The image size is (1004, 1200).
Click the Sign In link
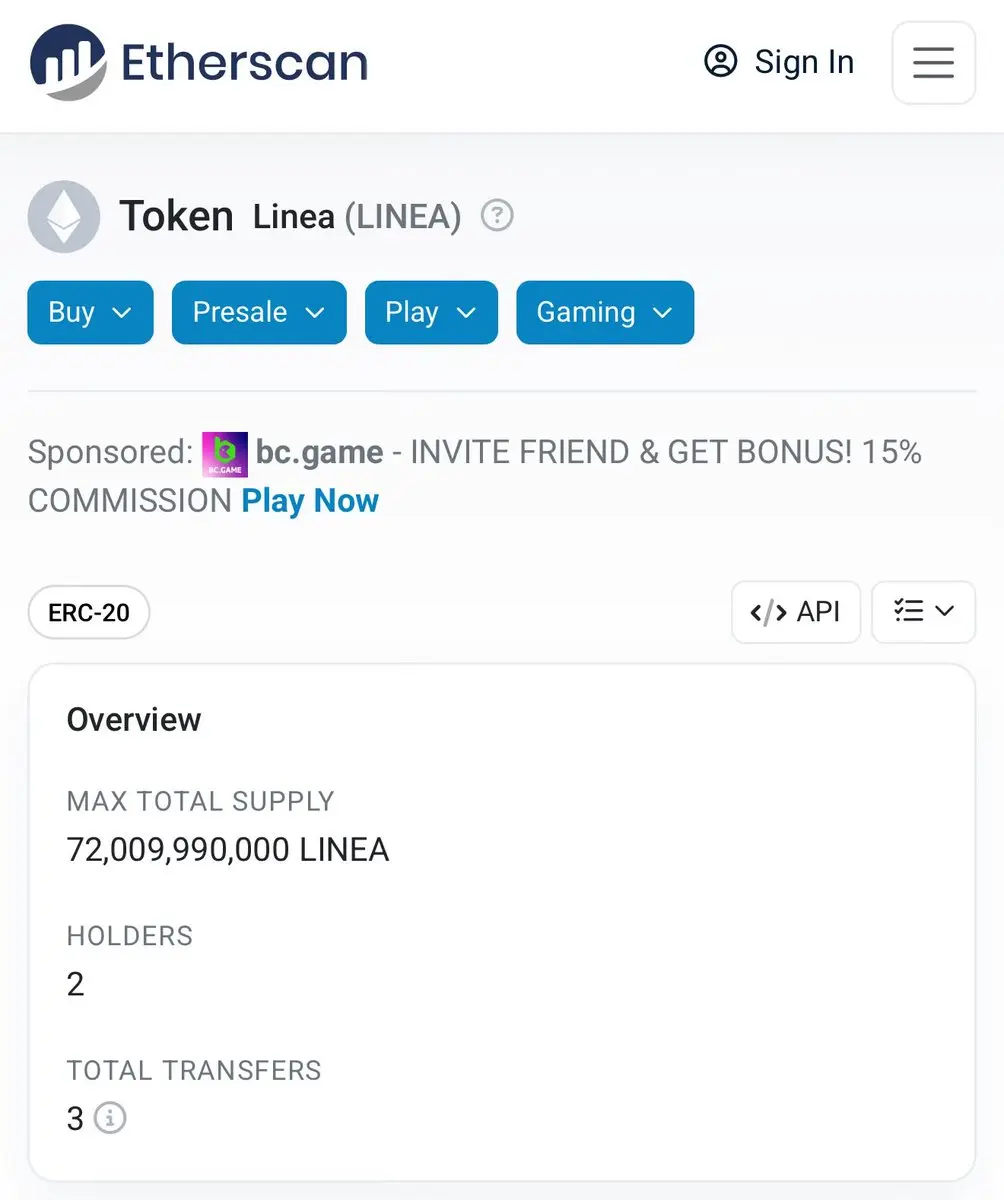pyautogui.click(x=804, y=62)
